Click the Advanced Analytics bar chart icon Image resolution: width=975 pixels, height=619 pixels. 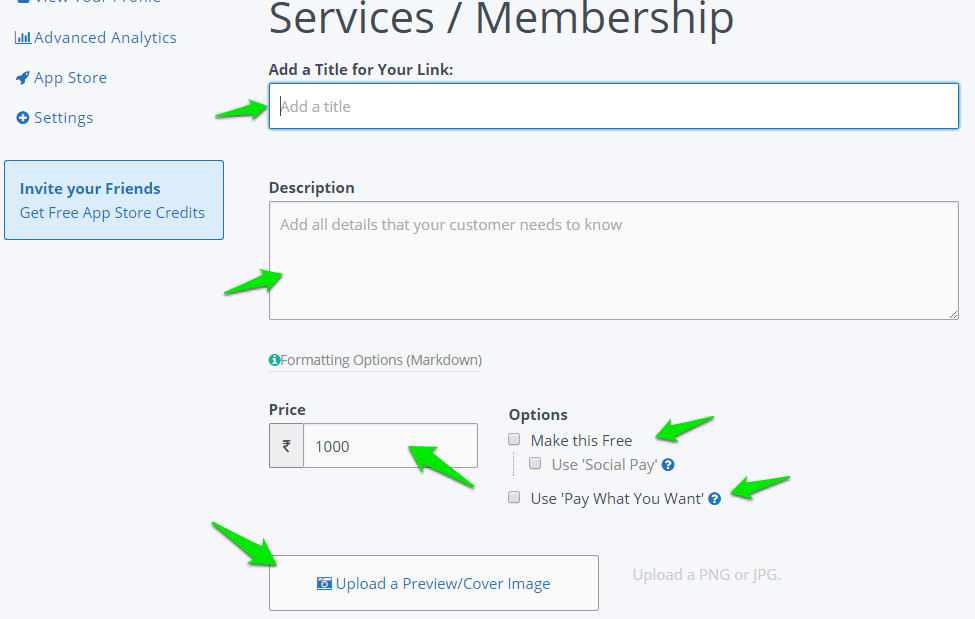point(22,38)
